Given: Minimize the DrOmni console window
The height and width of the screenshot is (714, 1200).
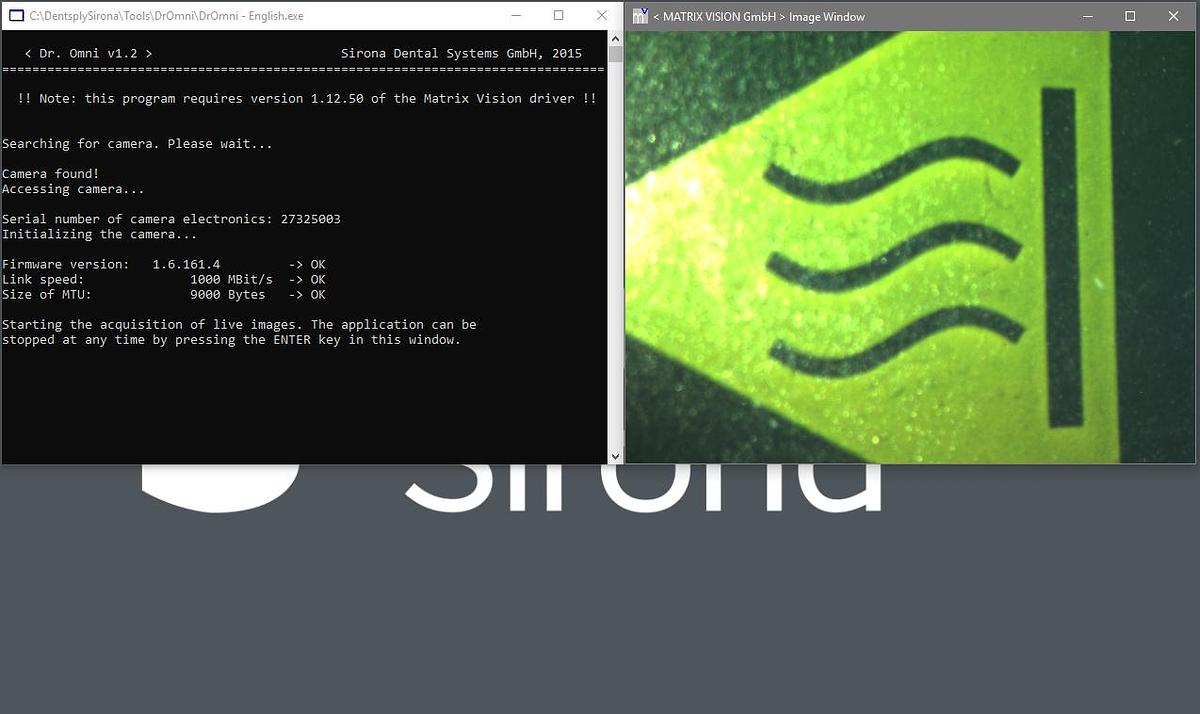Looking at the screenshot, I should click(515, 16).
